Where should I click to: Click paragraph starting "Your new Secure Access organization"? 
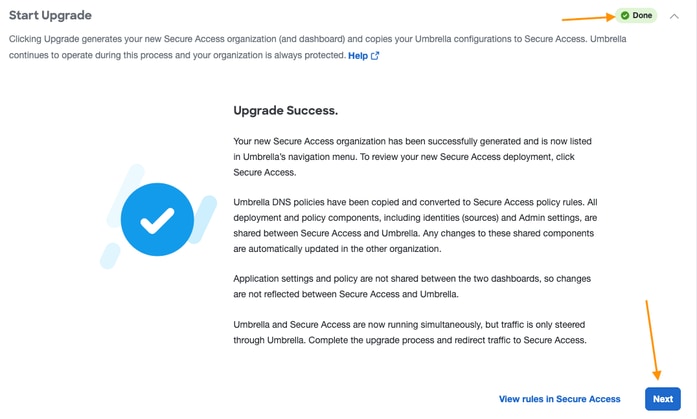[413, 157]
